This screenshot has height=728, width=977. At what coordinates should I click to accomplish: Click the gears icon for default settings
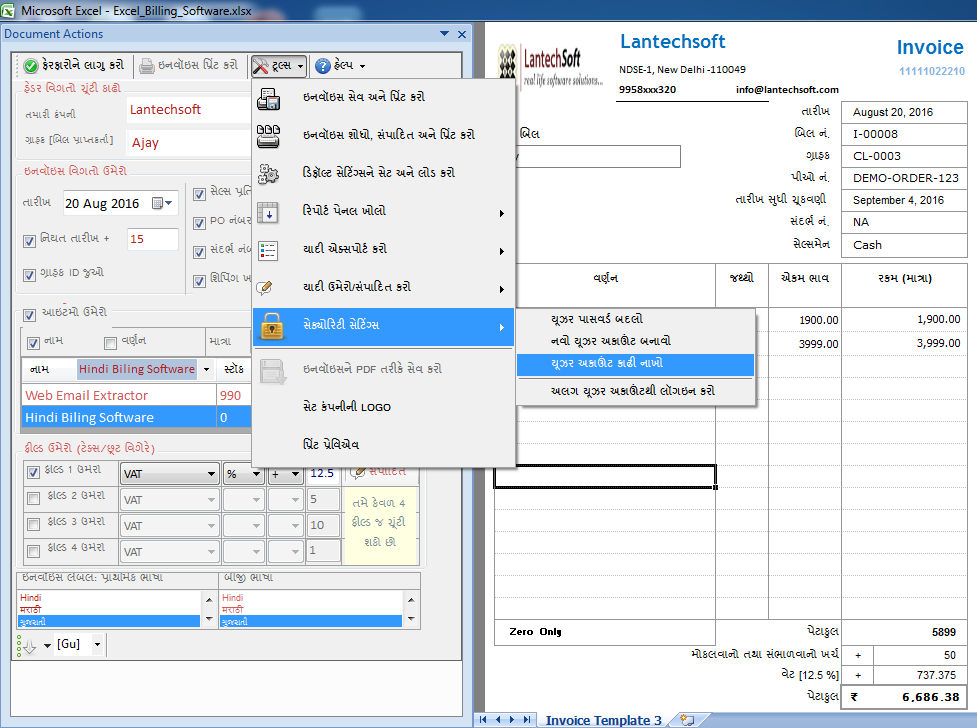click(269, 174)
